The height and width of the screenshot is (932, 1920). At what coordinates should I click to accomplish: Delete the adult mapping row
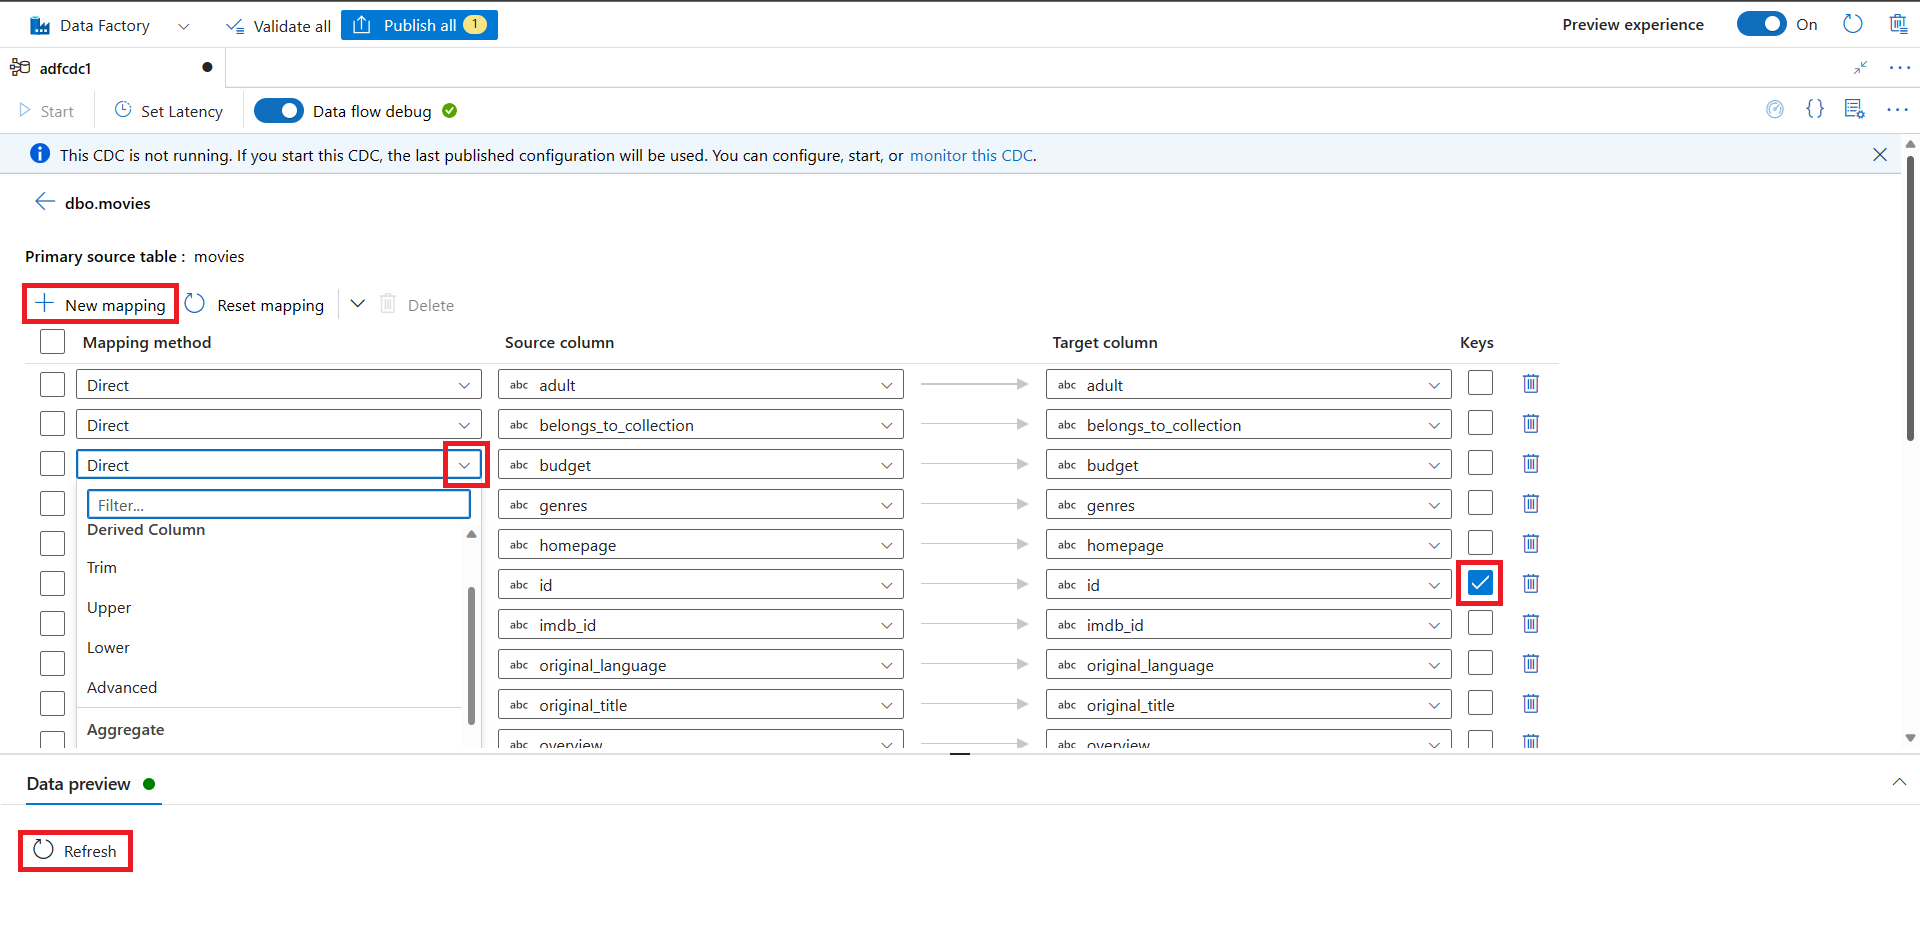point(1530,384)
